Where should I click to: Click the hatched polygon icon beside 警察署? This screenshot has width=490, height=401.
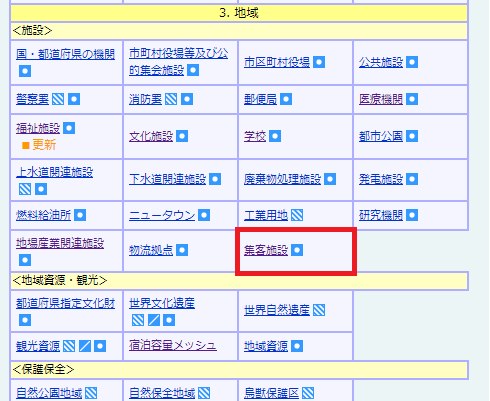click(58, 99)
